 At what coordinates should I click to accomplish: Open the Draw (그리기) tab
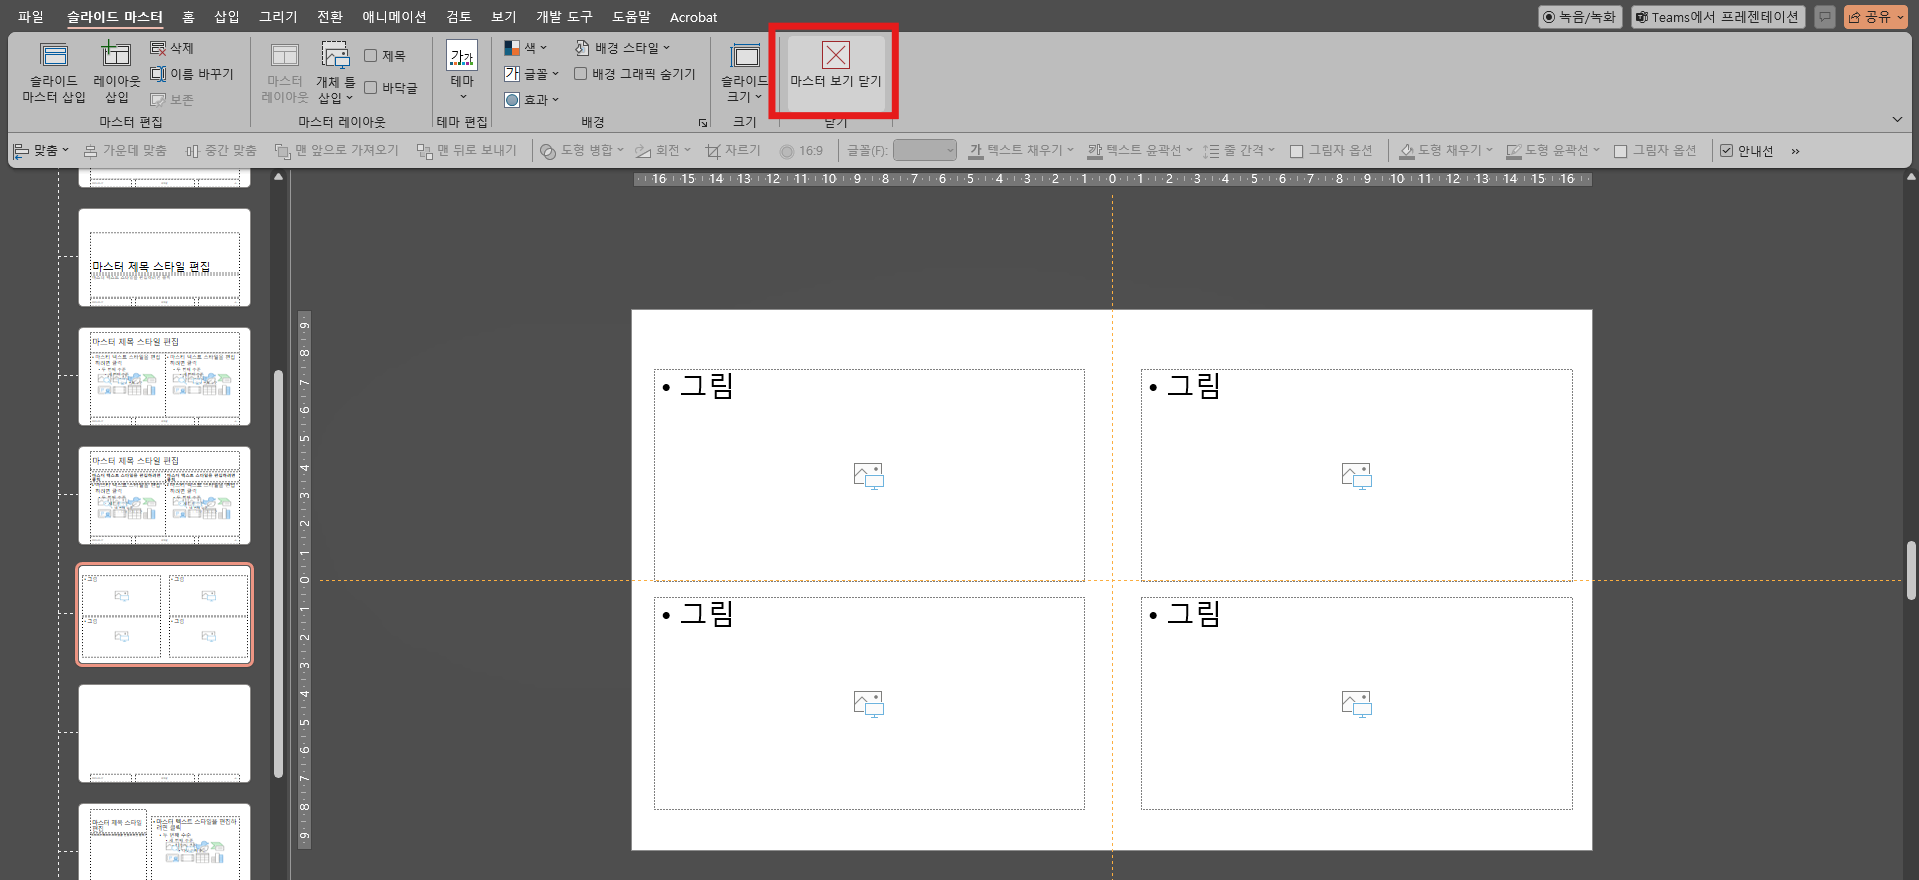click(278, 17)
